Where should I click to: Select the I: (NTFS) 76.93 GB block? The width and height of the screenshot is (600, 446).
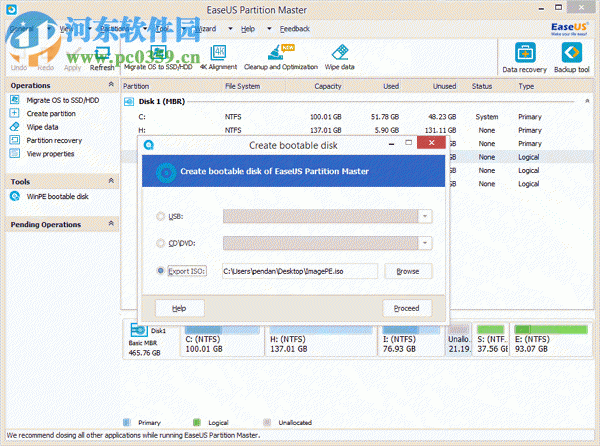[411, 340]
